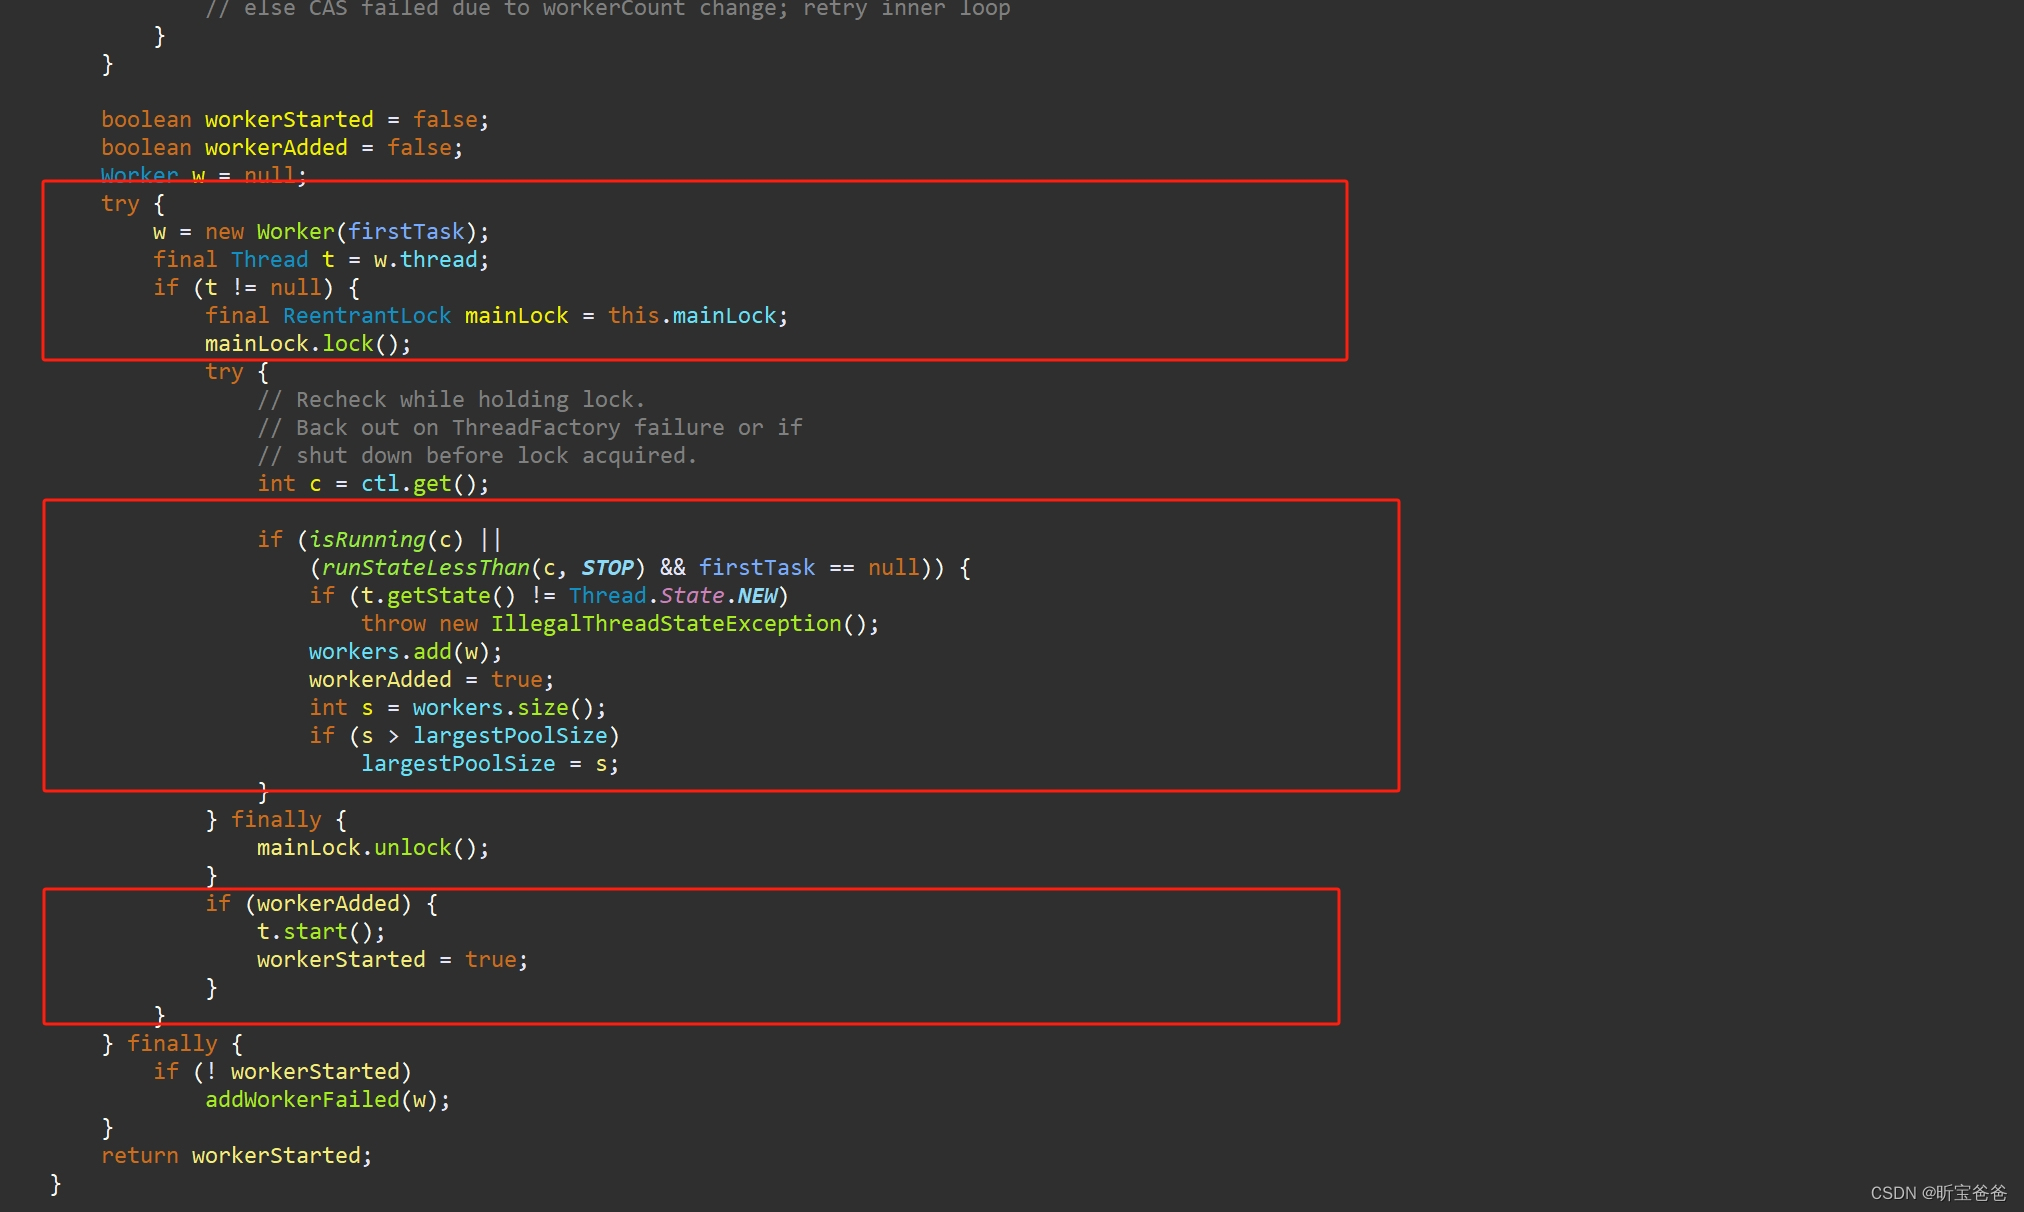
Task: Click the ReentrantLock mainLock declaration line
Action: (496, 316)
